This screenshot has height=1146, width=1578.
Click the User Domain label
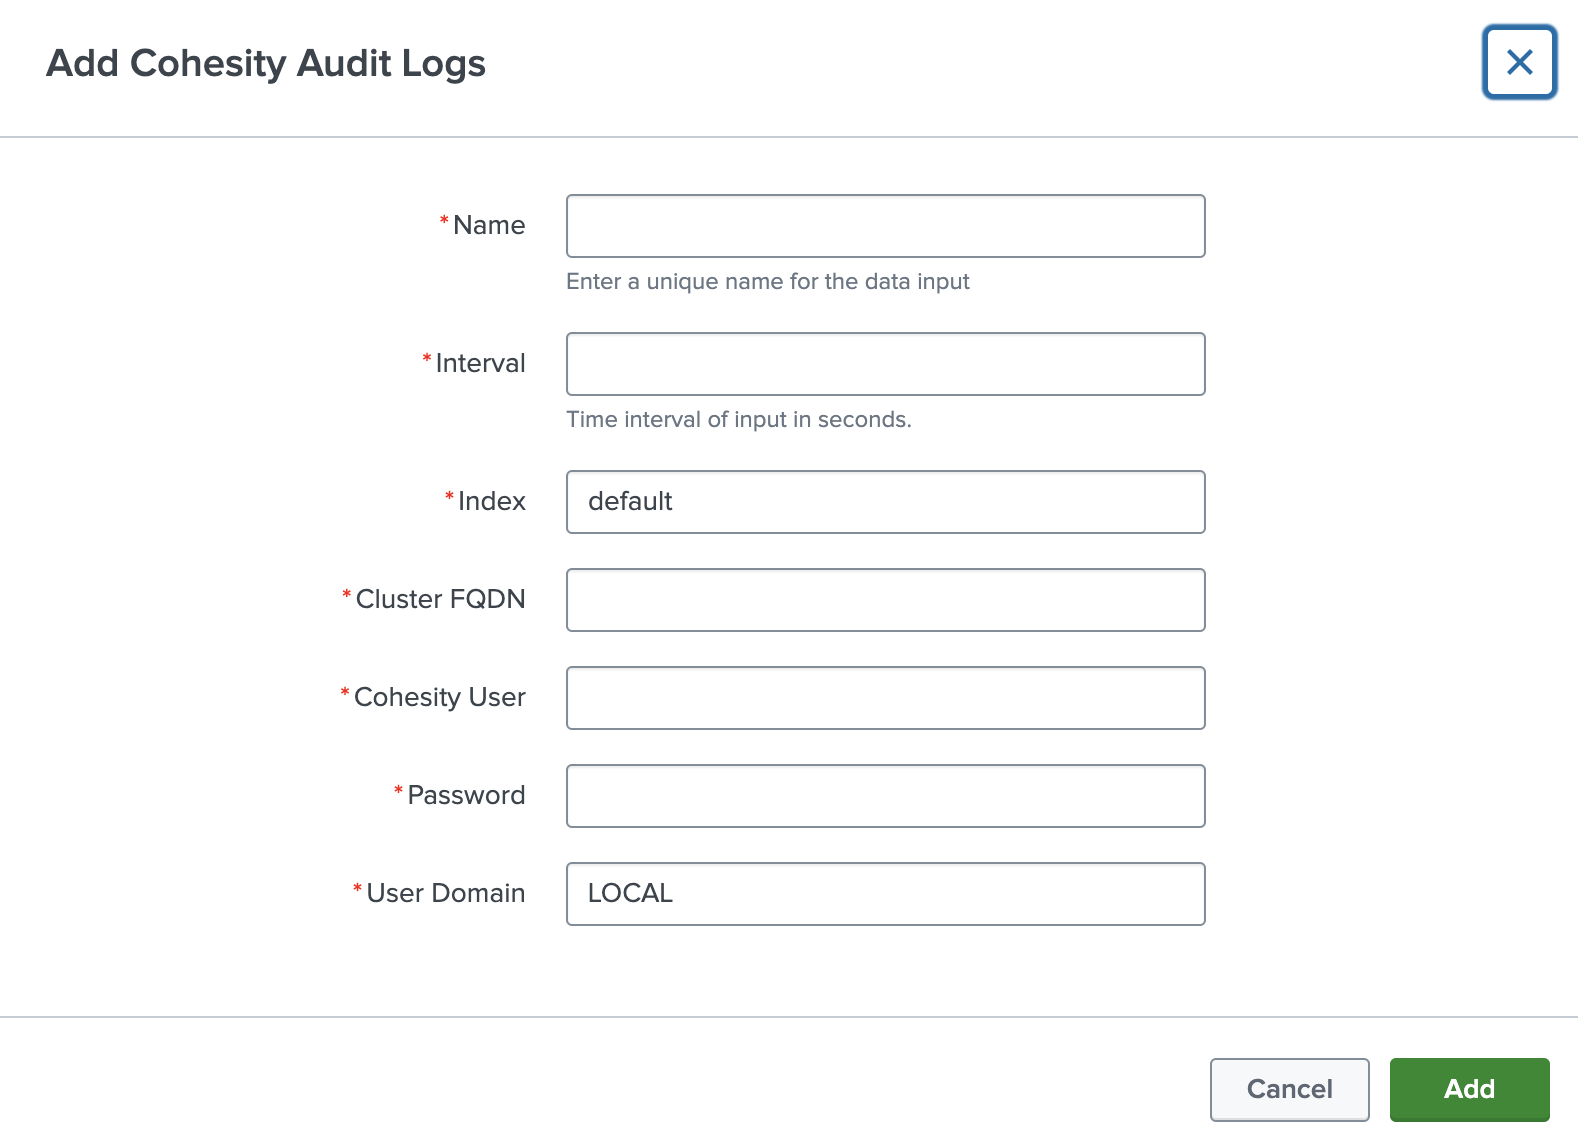tap(445, 893)
